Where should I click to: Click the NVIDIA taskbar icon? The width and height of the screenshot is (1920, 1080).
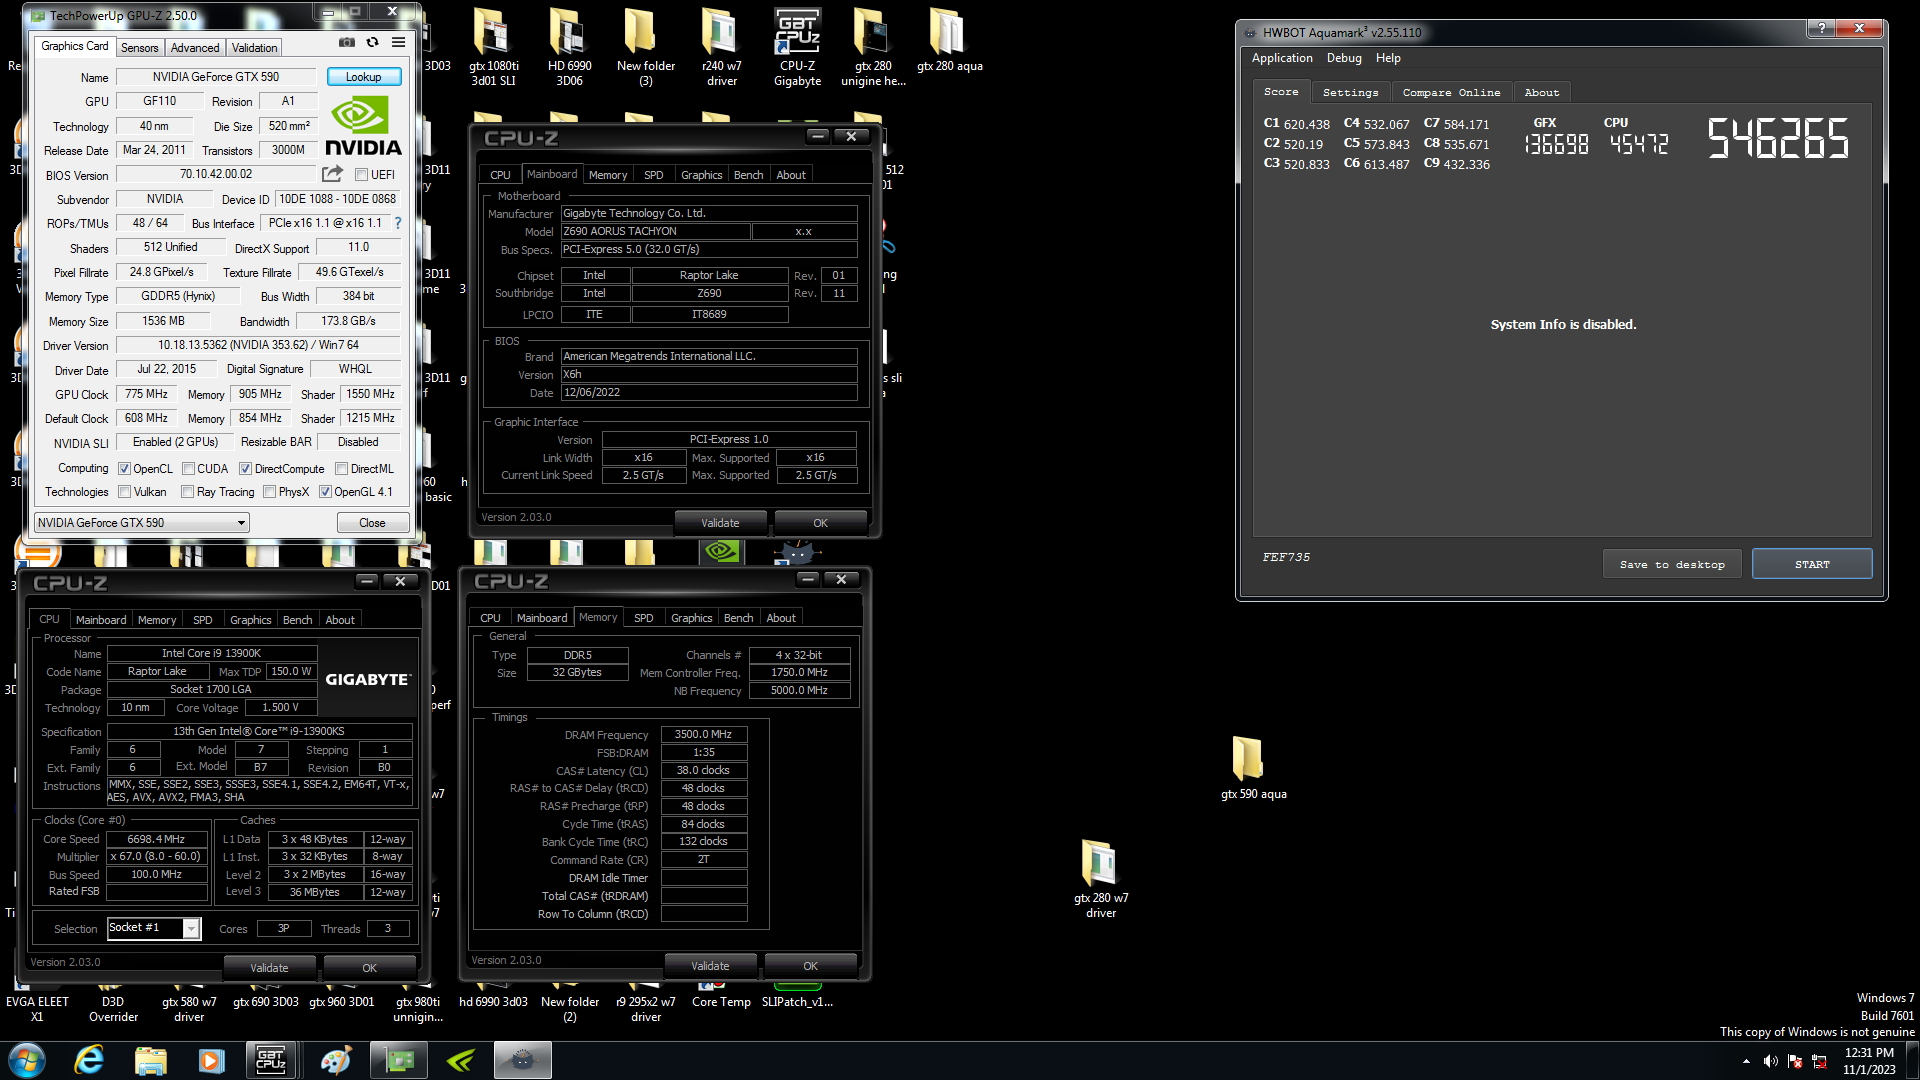461,1060
